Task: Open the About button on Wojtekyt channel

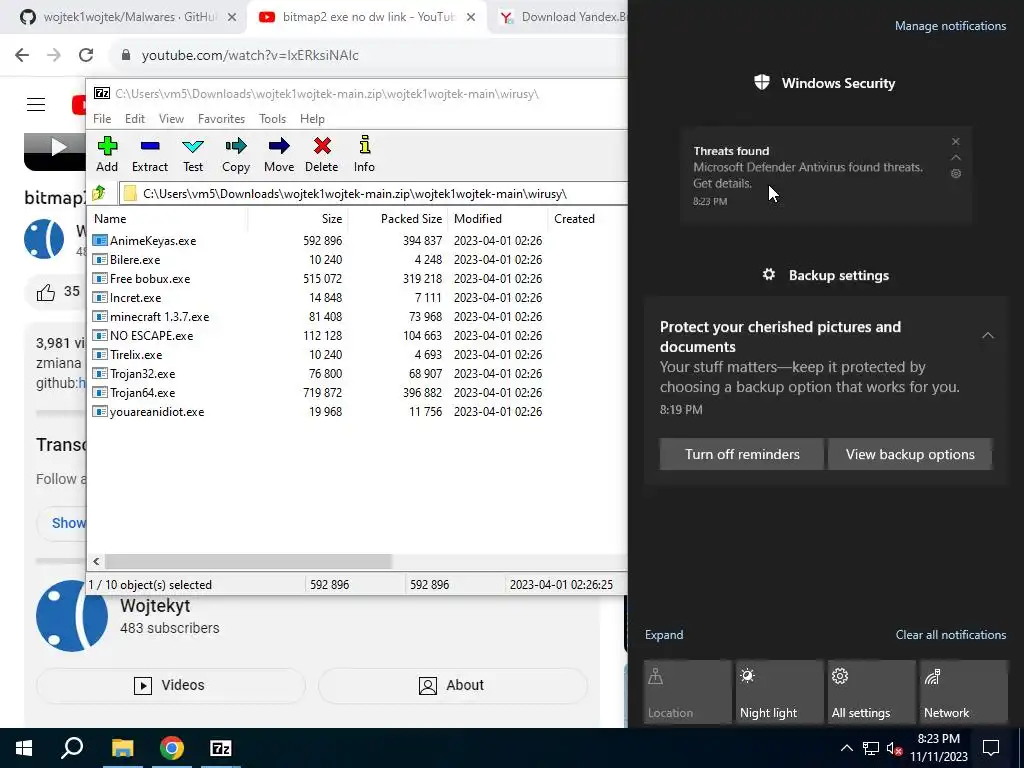Action: 453,685
